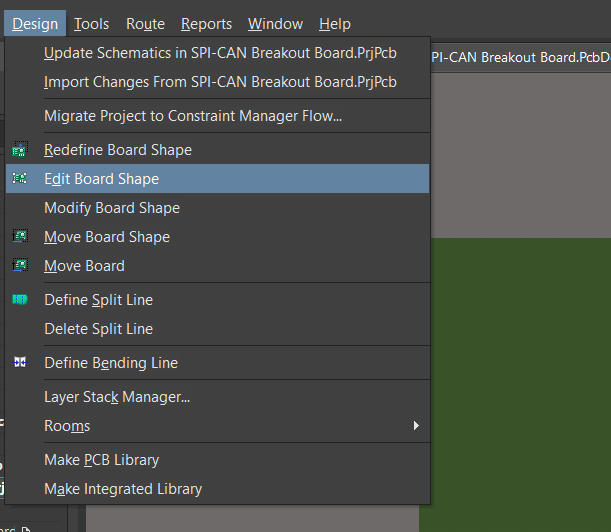The image size is (611, 532).
Task: Open the Route menu
Action: pyautogui.click(x=145, y=24)
